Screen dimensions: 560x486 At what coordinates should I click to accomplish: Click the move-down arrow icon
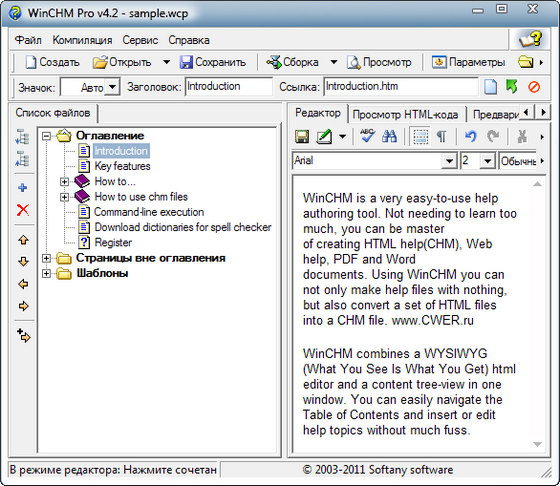[24, 262]
